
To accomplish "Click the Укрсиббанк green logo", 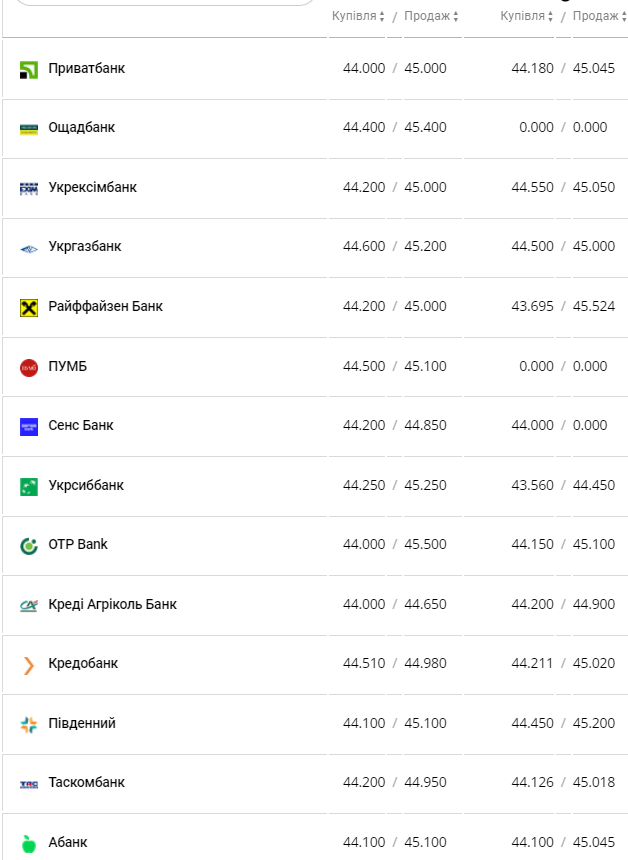I will point(28,486).
